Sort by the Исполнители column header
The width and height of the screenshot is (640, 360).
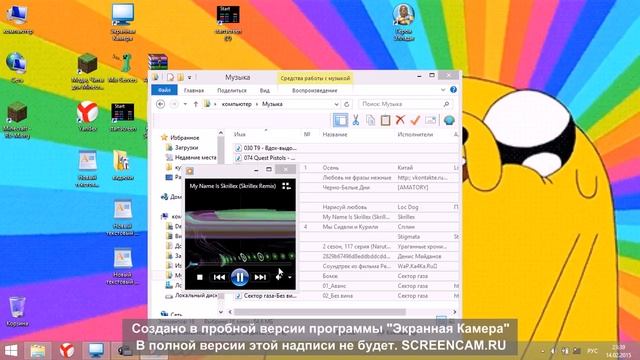(x=415, y=134)
